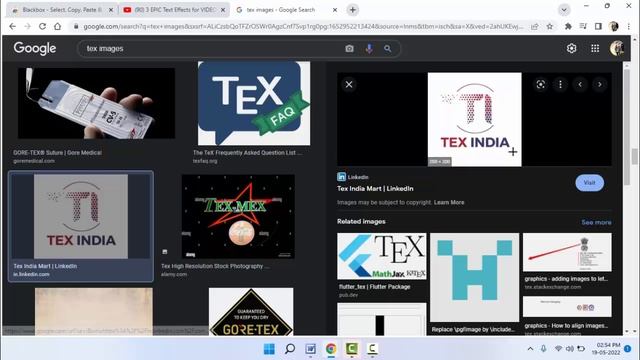The width and height of the screenshot is (640, 360).
Task: Click the preview panel scrollbar
Action: (x=627, y=127)
